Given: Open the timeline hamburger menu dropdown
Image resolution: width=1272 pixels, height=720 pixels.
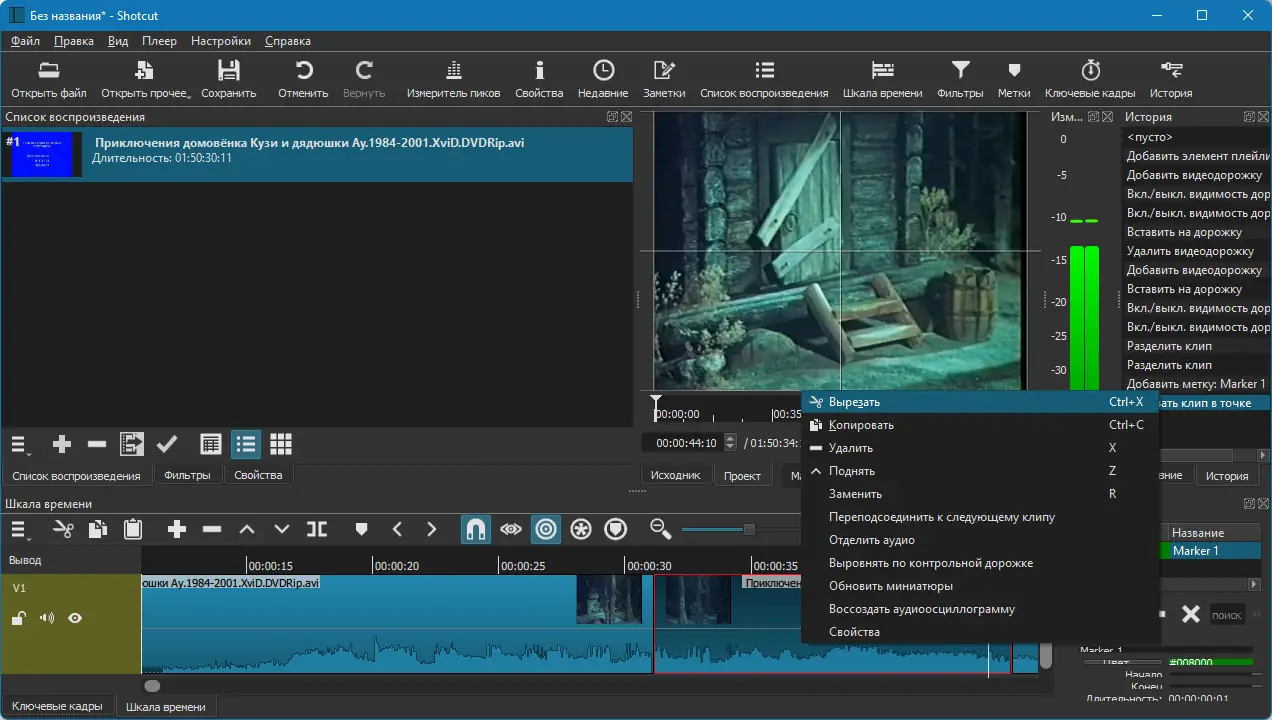Looking at the screenshot, I should click(x=20, y=529).
